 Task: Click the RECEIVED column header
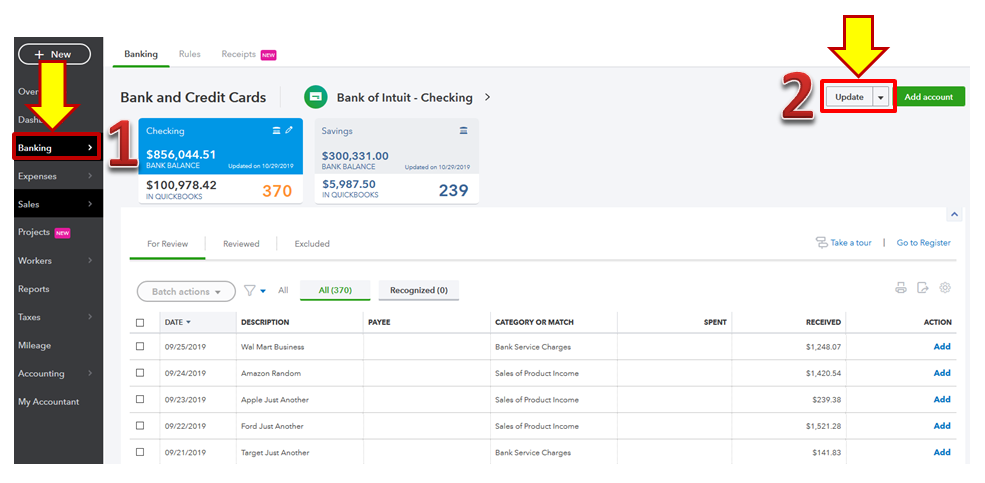point(823,322)
